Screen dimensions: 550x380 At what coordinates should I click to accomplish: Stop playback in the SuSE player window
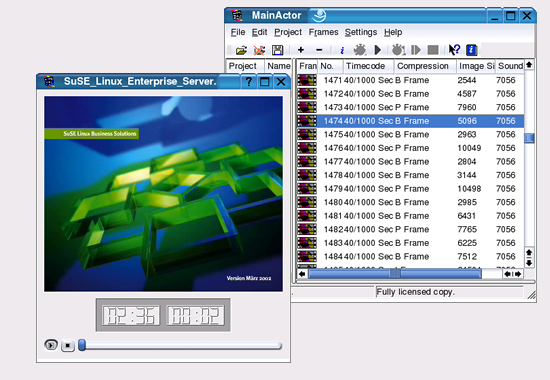coord(68,346)
